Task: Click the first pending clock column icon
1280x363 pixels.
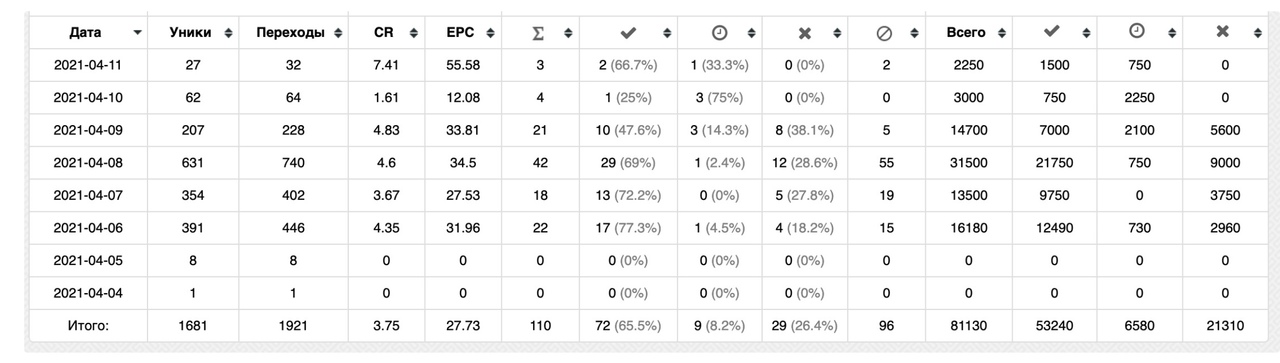Action: coord(719,33)
